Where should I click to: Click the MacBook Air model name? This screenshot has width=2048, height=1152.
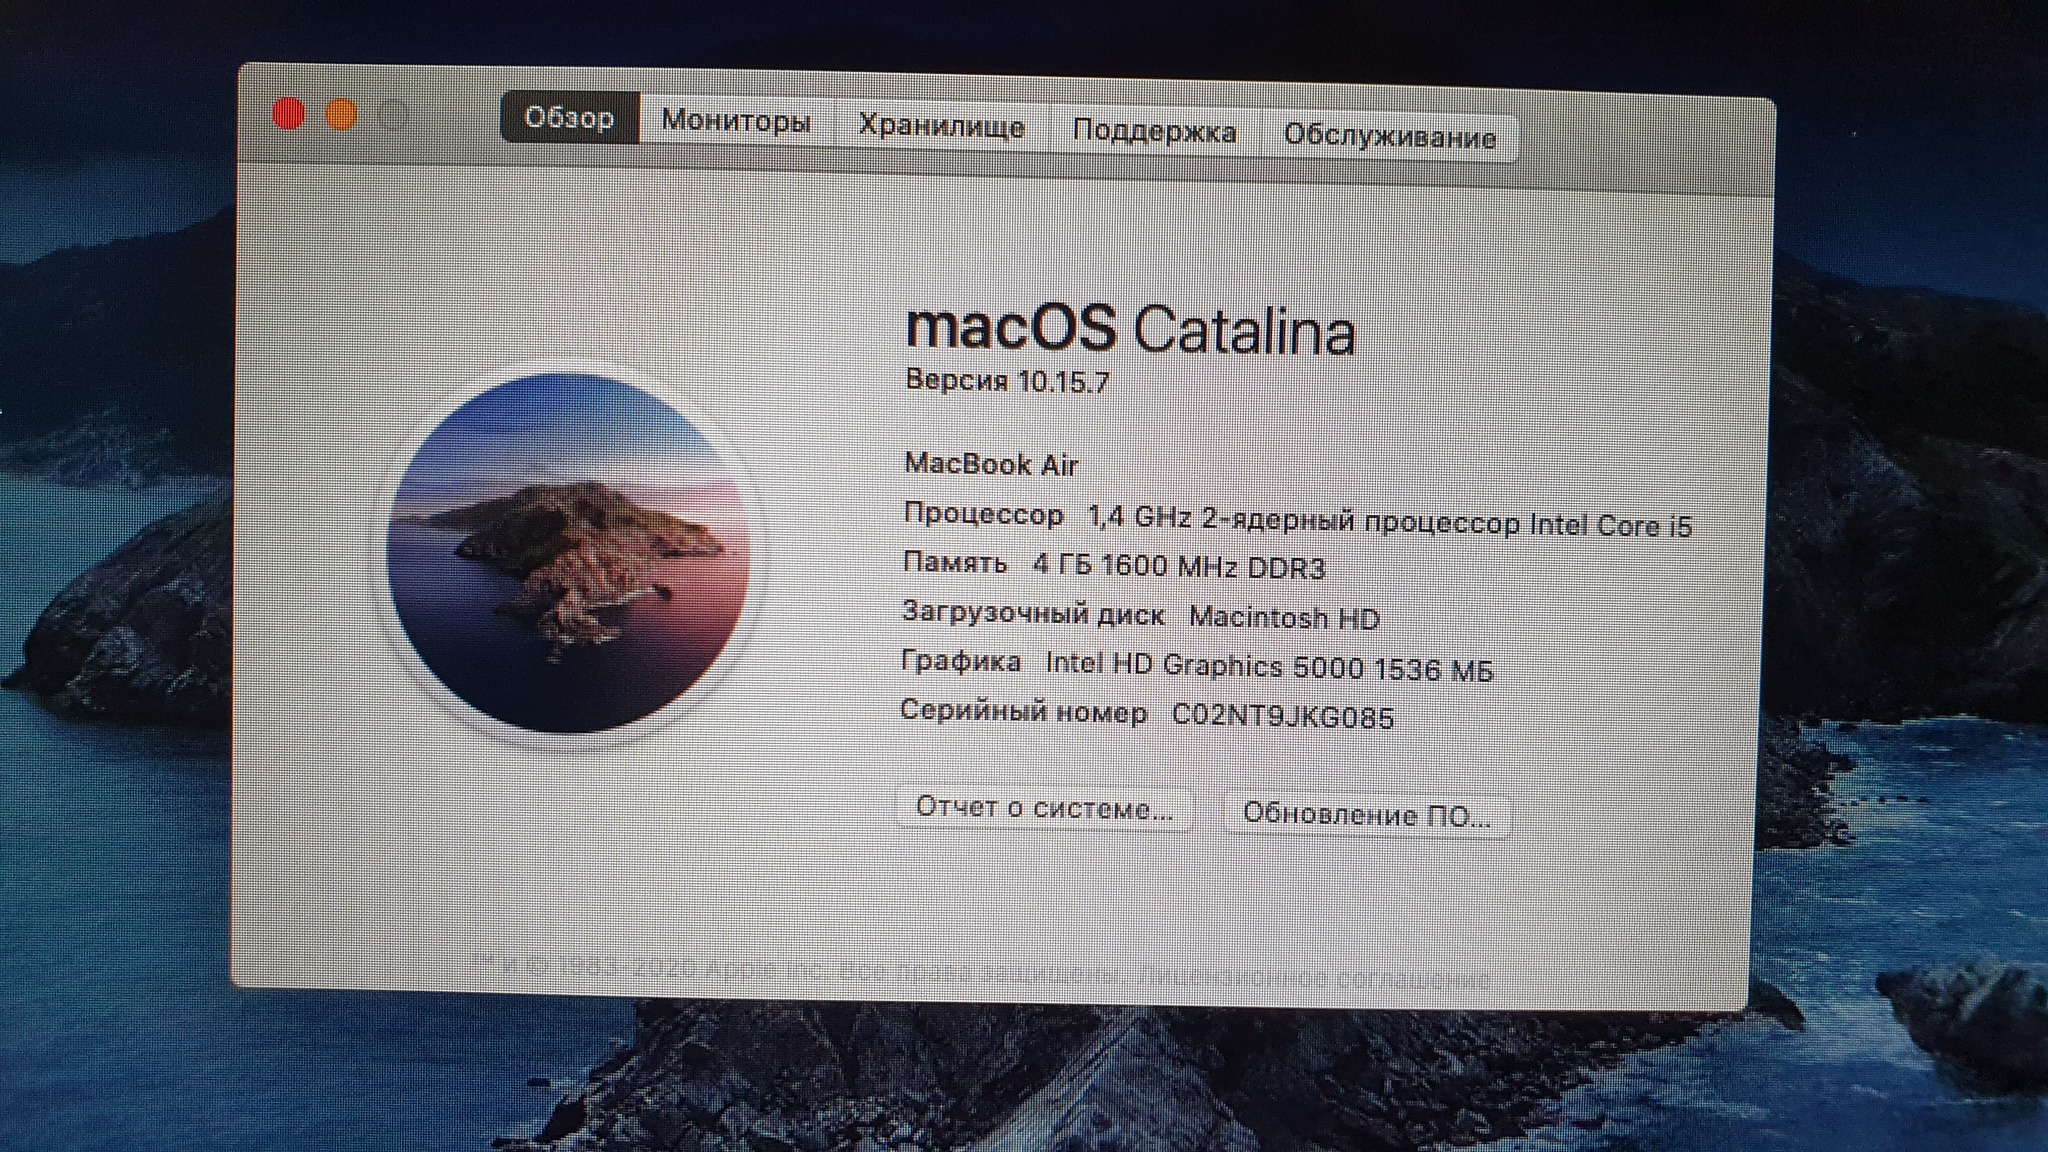pos(991,465)
